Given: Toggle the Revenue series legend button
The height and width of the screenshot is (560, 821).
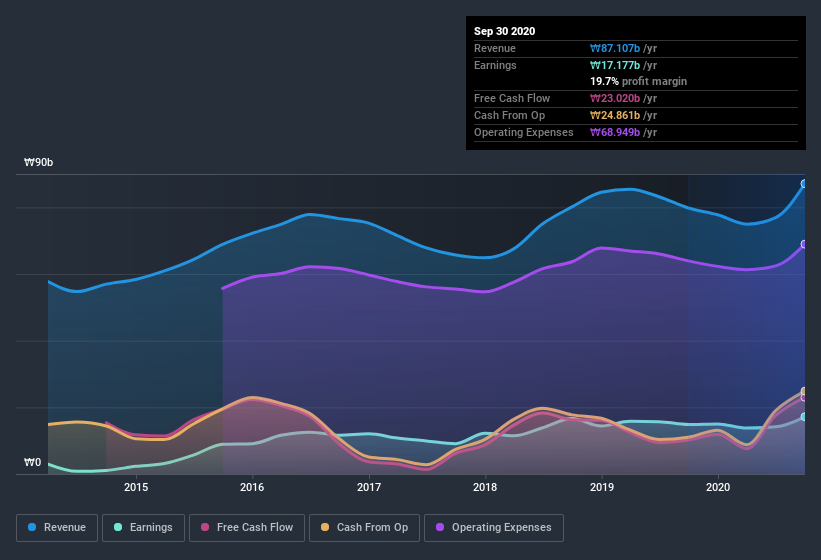Looking at the screenshot, I should (x=57, y=528).
